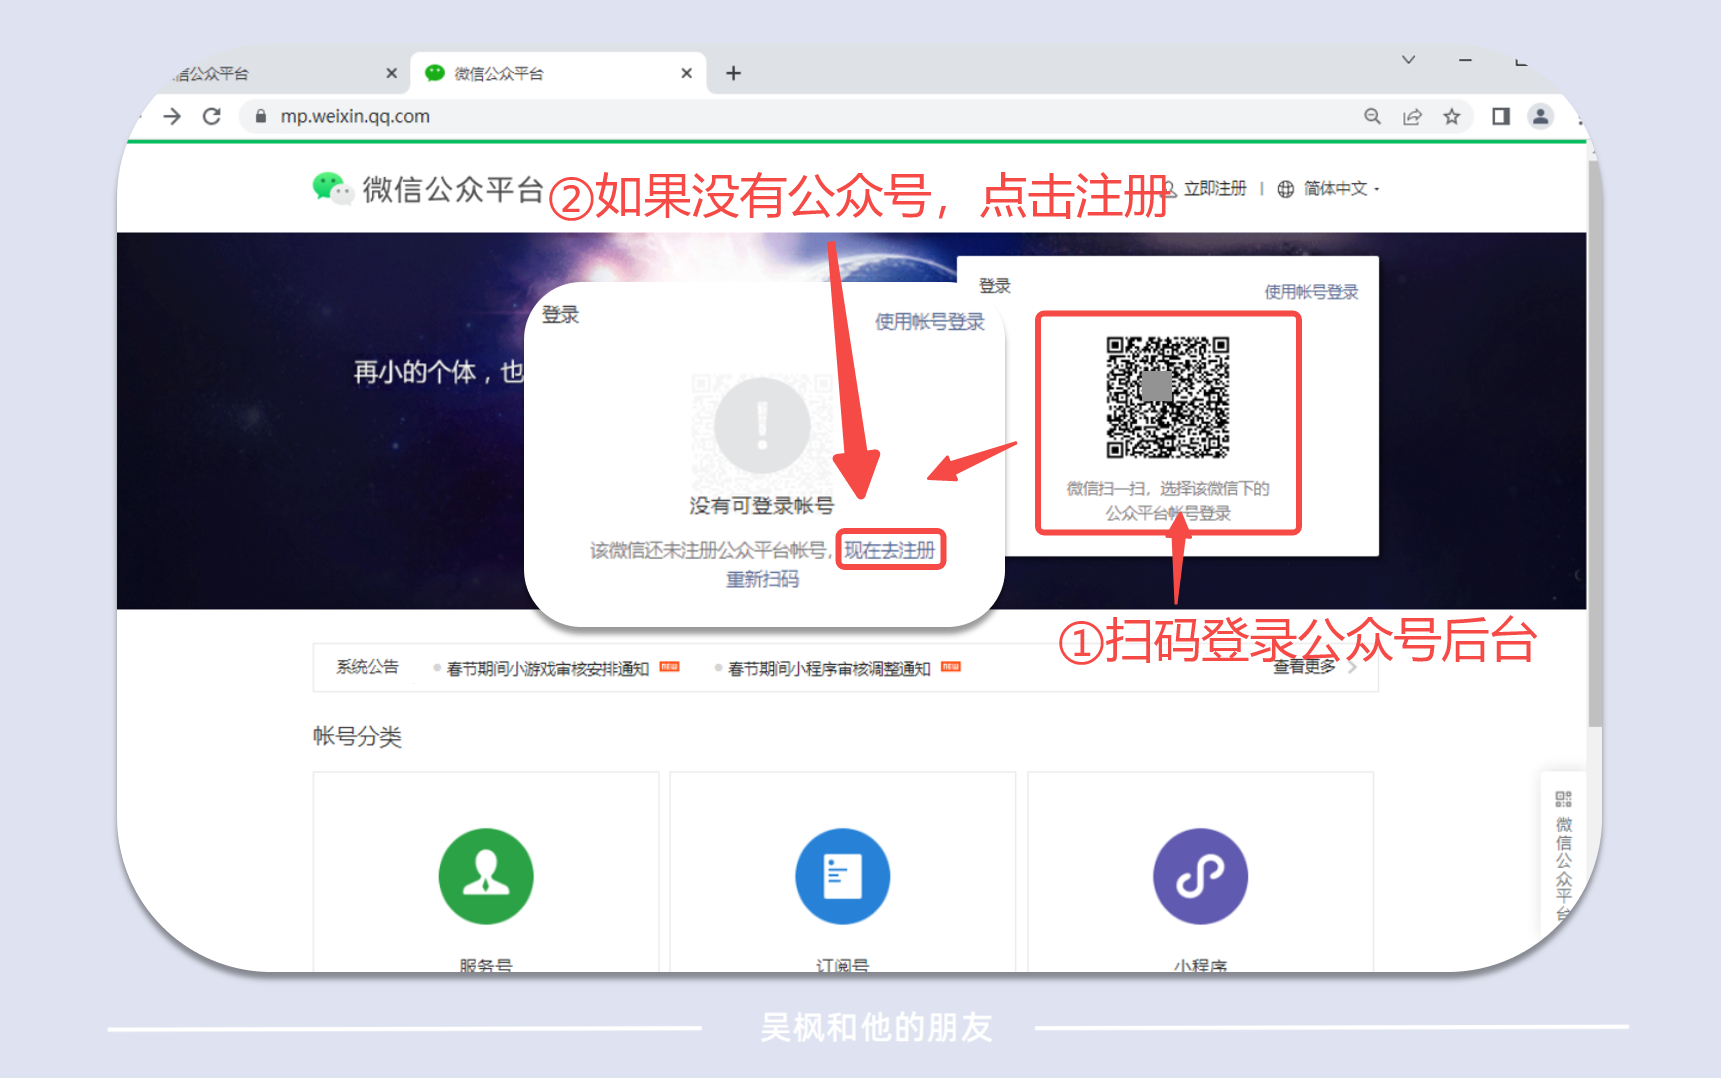Viewport: 1721px width, 1078px height.
Task: Click the globe language icon
Action: (x=1286, y=189)
